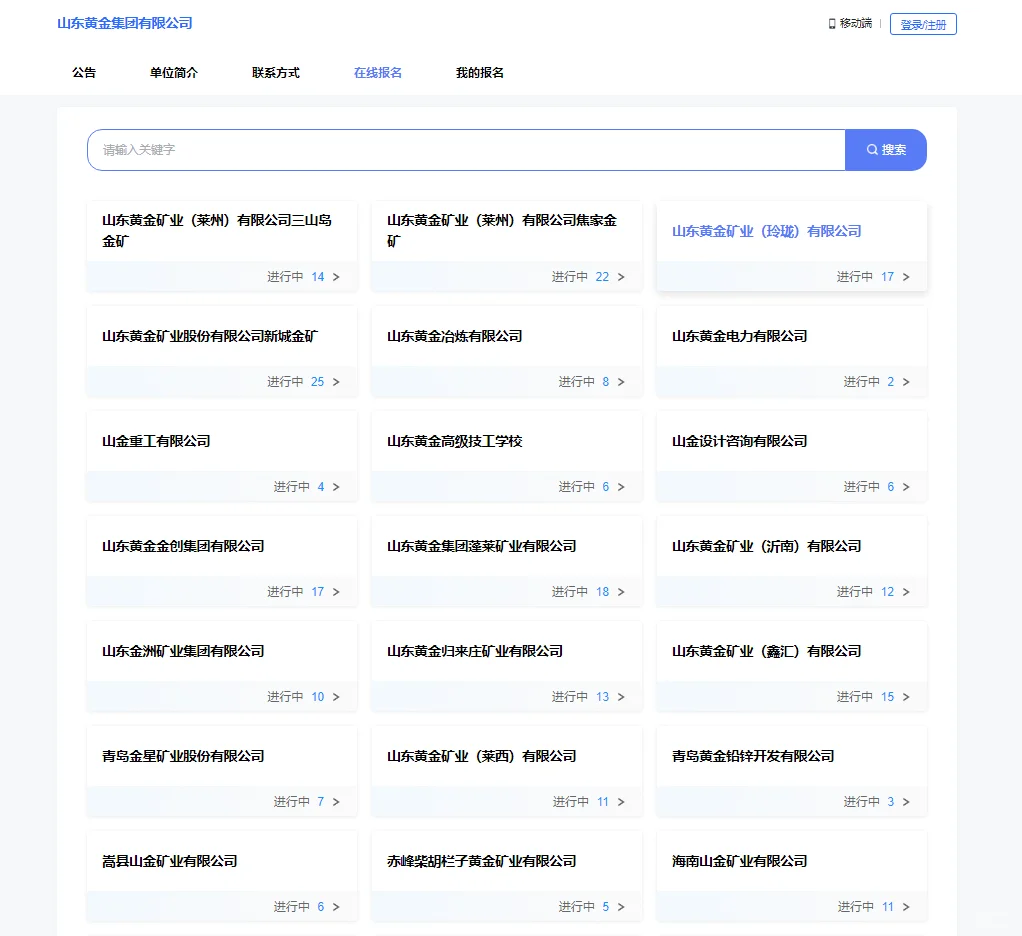Click the 进行中 10 count for 金洲矿业
The height and width of the screenshot is (936, 1022).
(295, 697)
